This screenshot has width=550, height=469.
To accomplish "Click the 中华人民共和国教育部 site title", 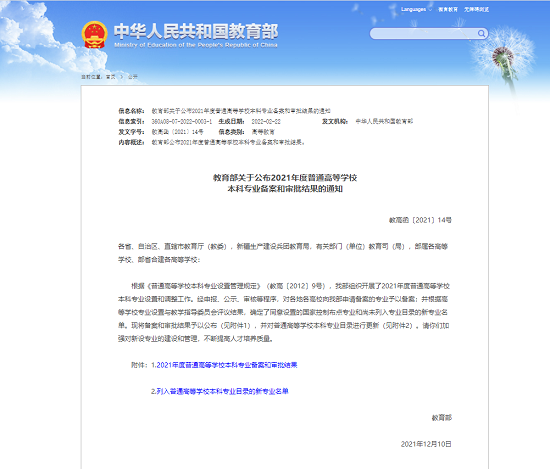I will click(x=196, y=31).
